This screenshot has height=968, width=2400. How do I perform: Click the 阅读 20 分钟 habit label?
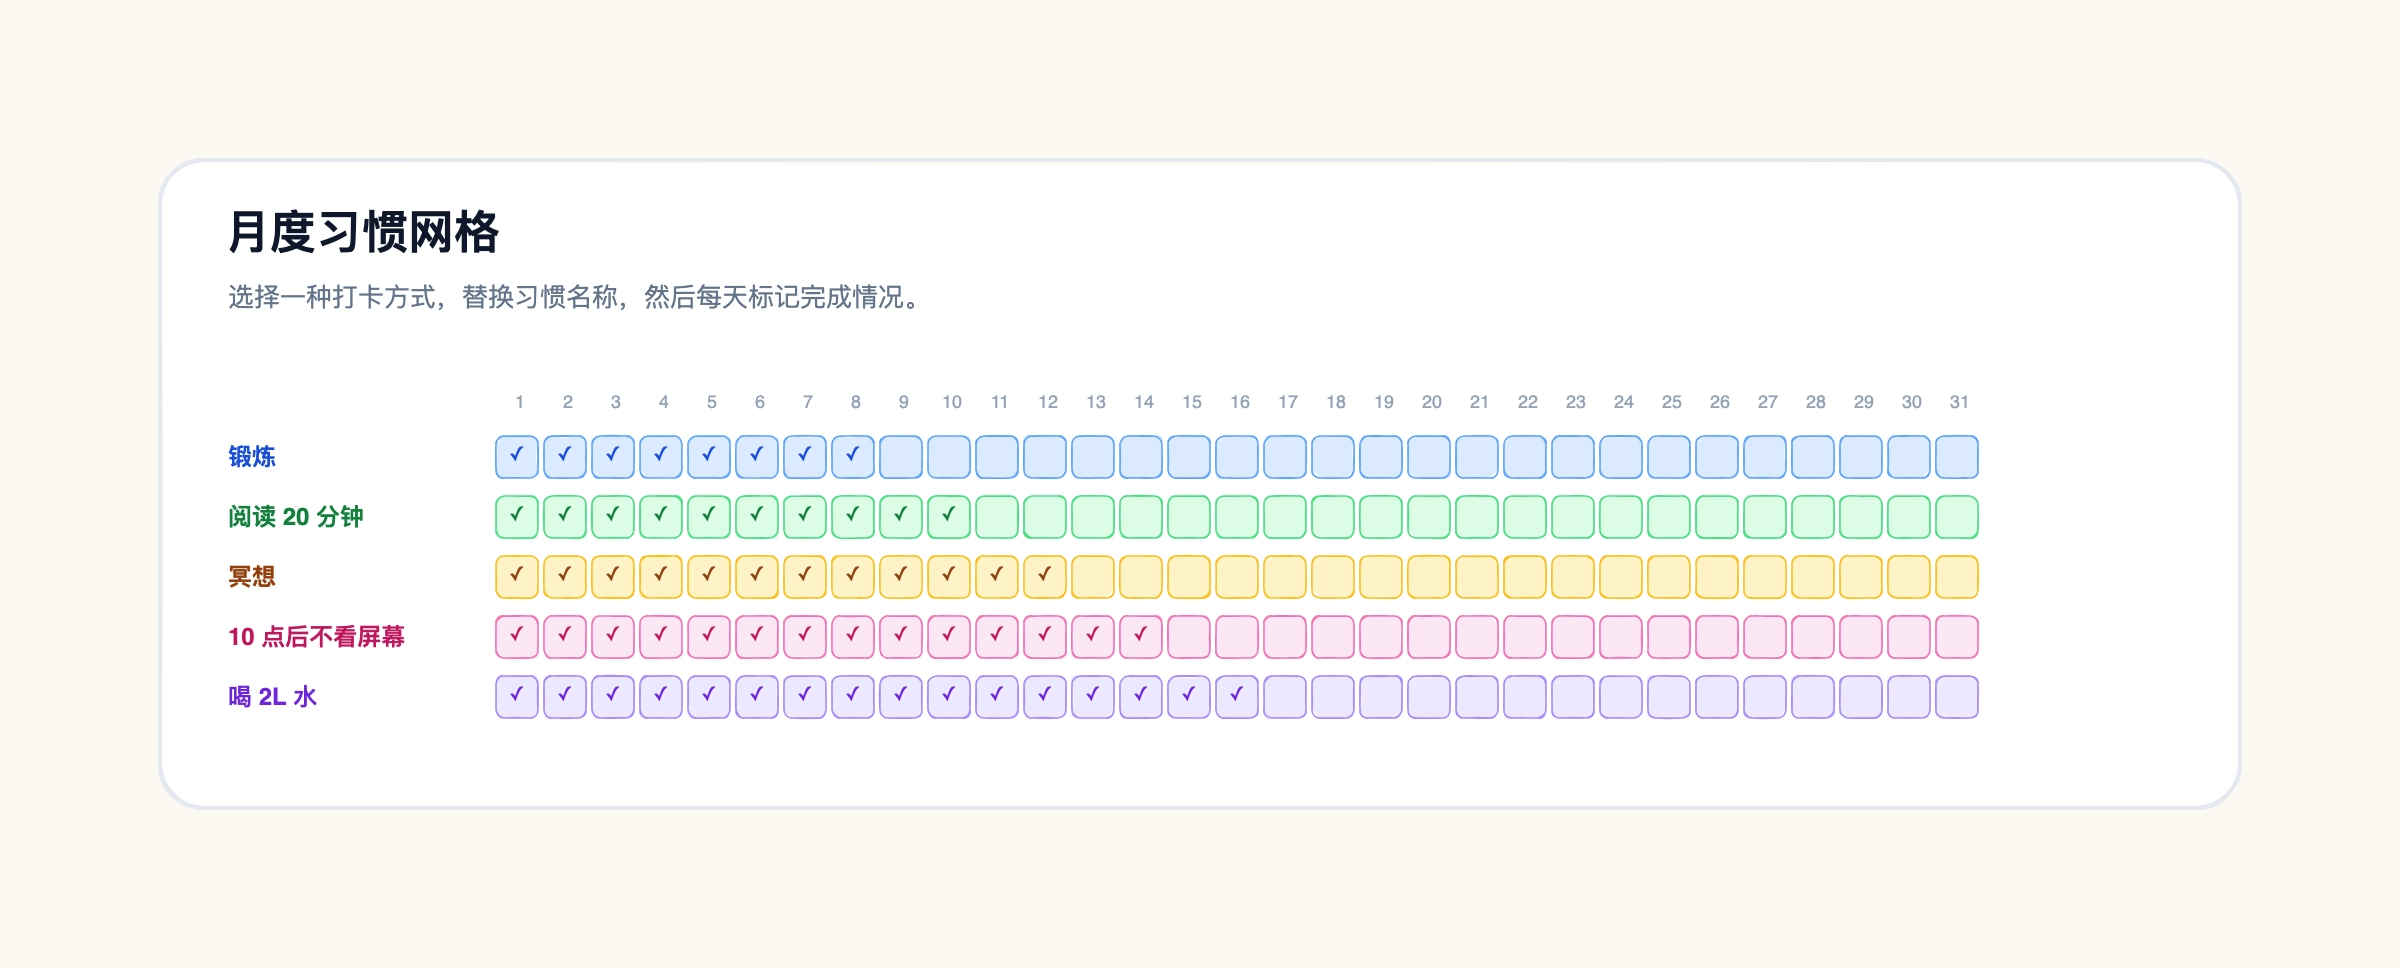pyautogui.click(x=296, y=517)
